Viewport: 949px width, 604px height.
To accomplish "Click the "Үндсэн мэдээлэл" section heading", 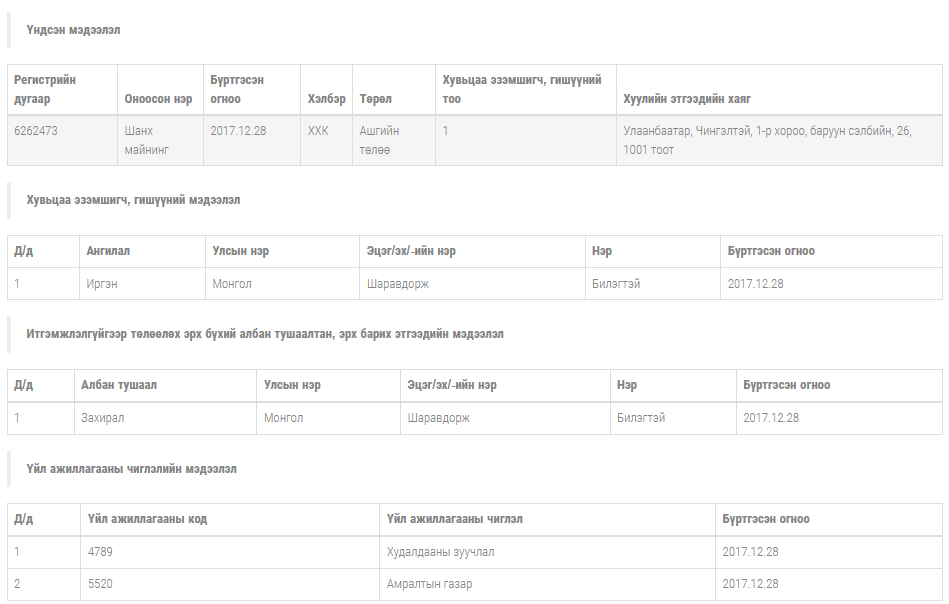I will tap(73, 30).
